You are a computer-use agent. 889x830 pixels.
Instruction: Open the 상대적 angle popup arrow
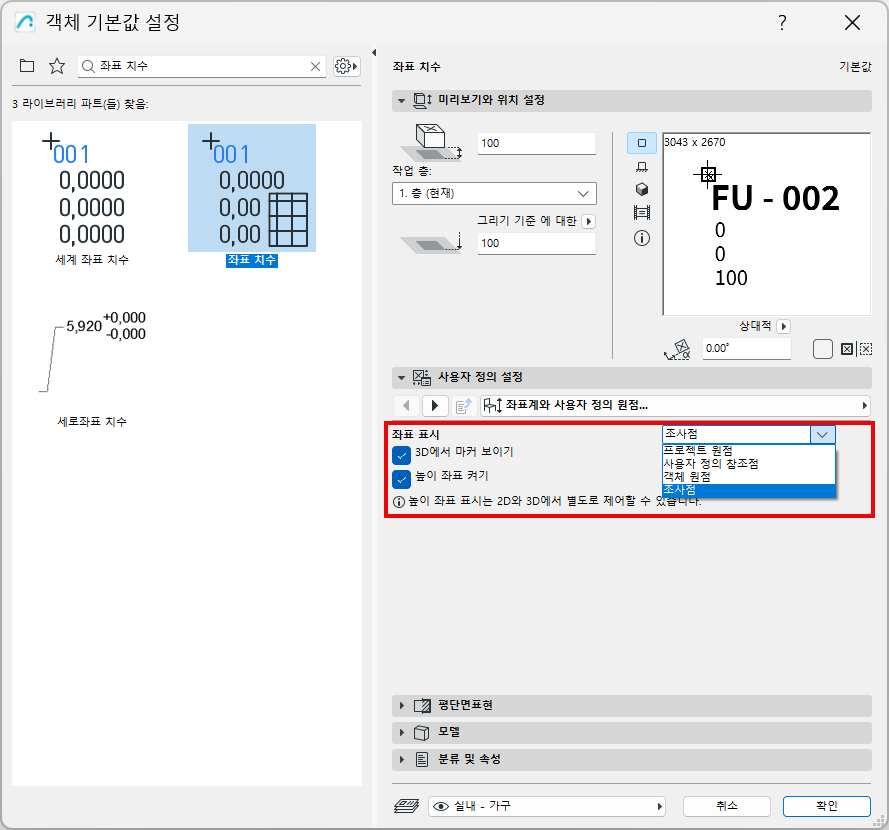[784, 327]
